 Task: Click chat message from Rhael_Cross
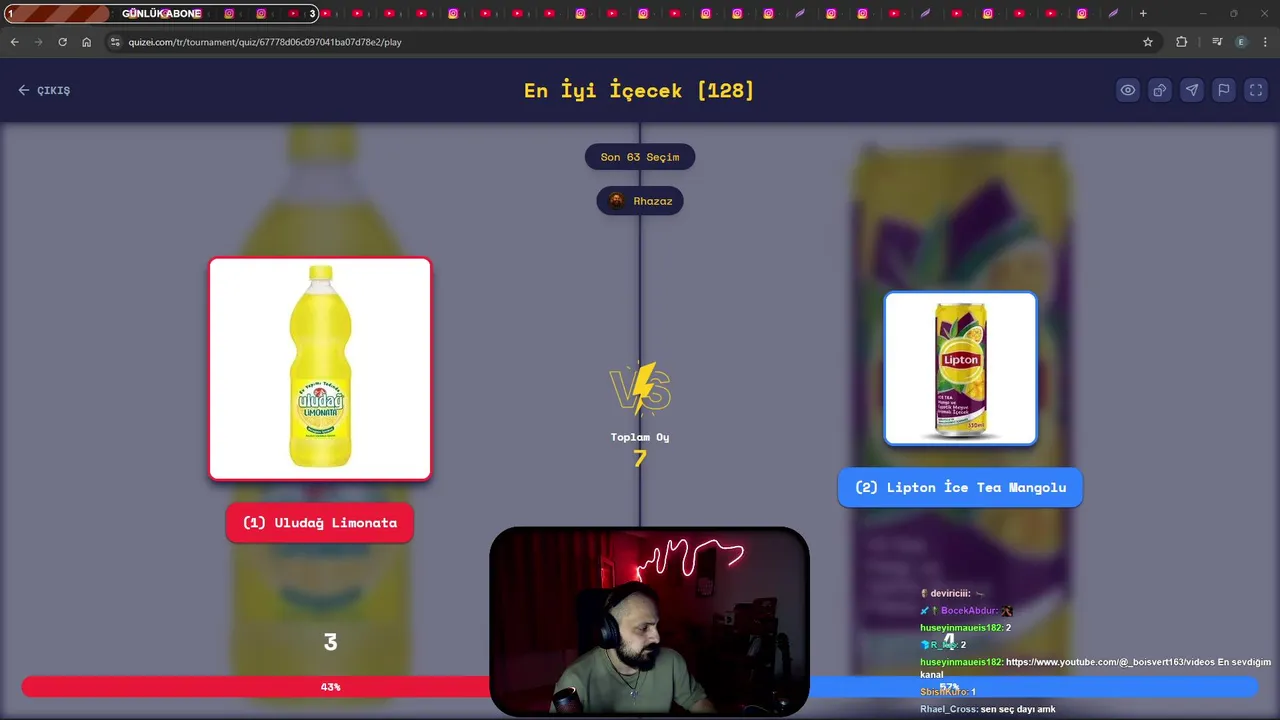coord(988,709)
